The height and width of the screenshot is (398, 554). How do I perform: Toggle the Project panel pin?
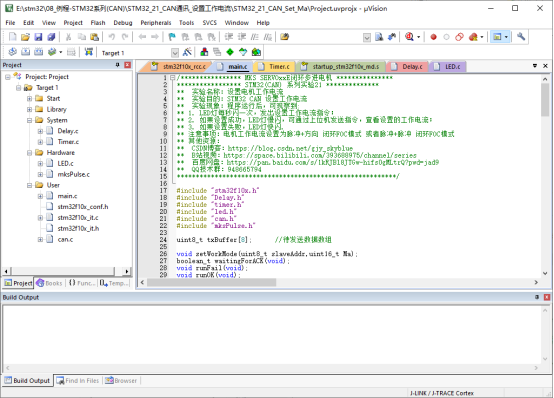pos(118,65)
